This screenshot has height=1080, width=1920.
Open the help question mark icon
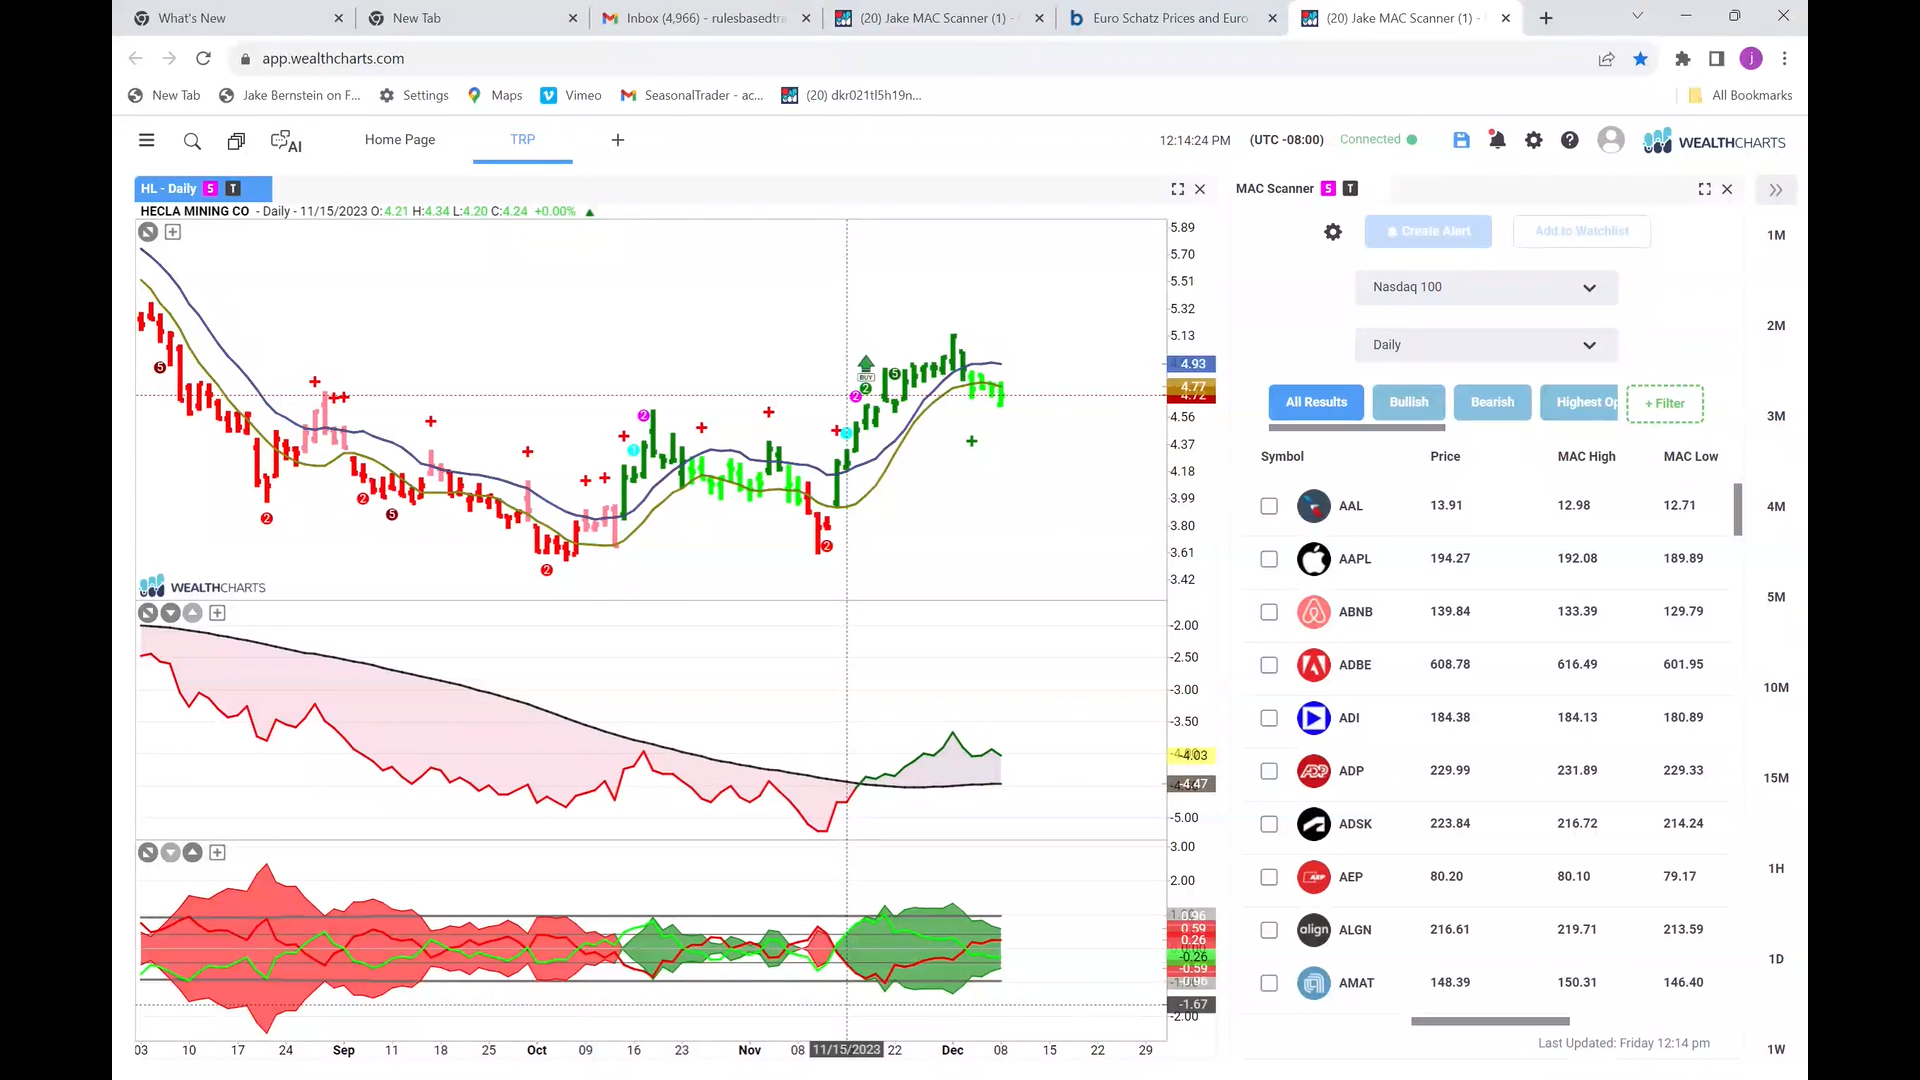pyautogui.click(x=1570, y=140)
